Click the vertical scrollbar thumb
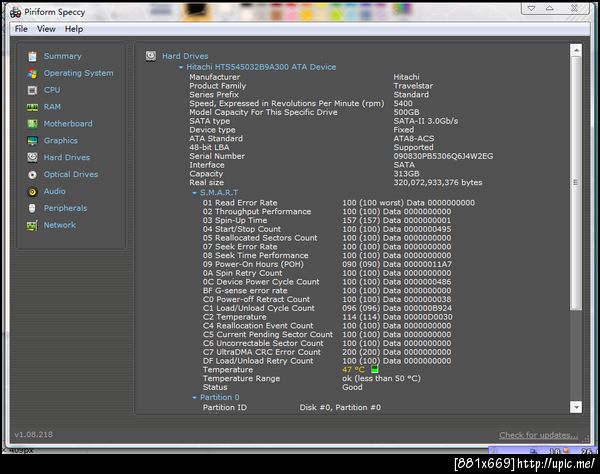The image size is (600, 474). (576, 183)
